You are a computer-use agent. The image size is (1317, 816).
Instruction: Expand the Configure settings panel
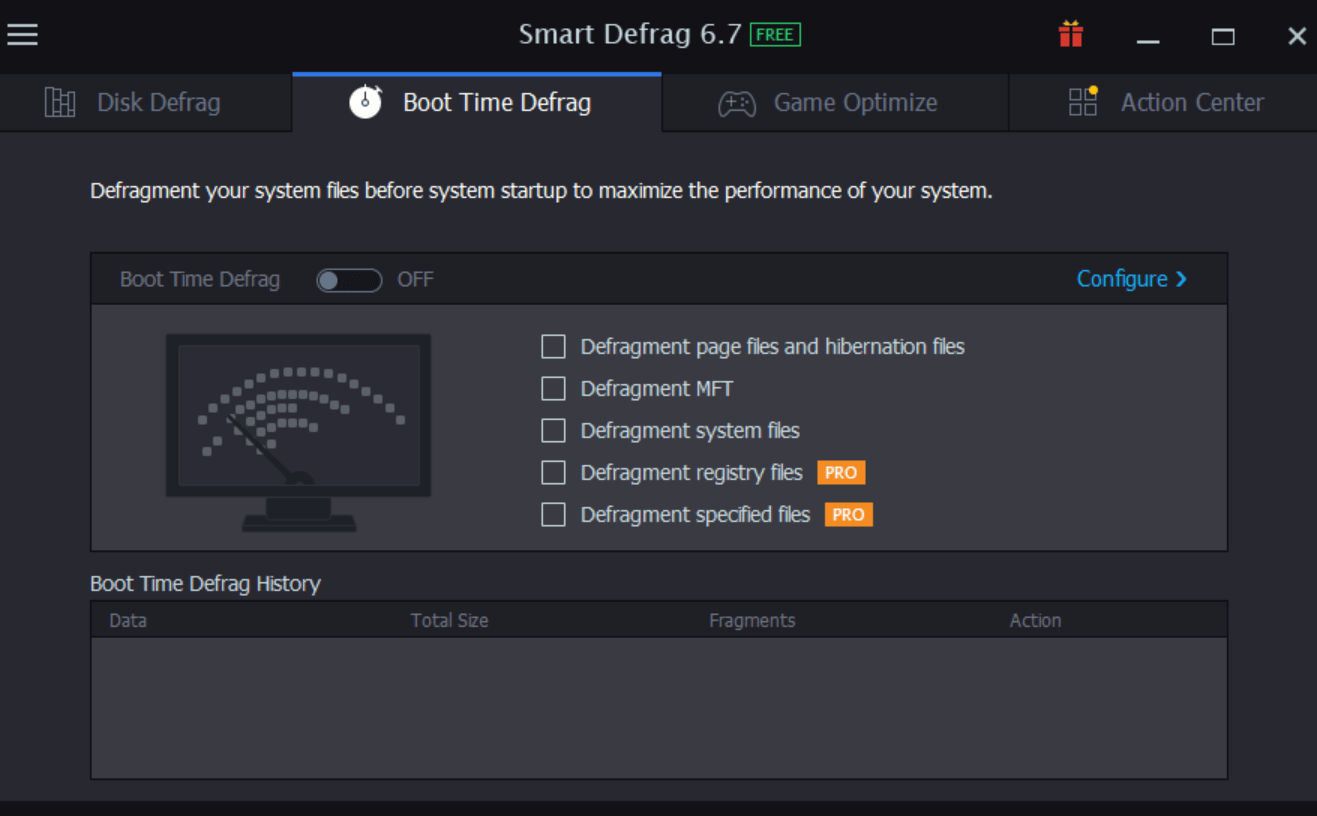(1130, 279)
